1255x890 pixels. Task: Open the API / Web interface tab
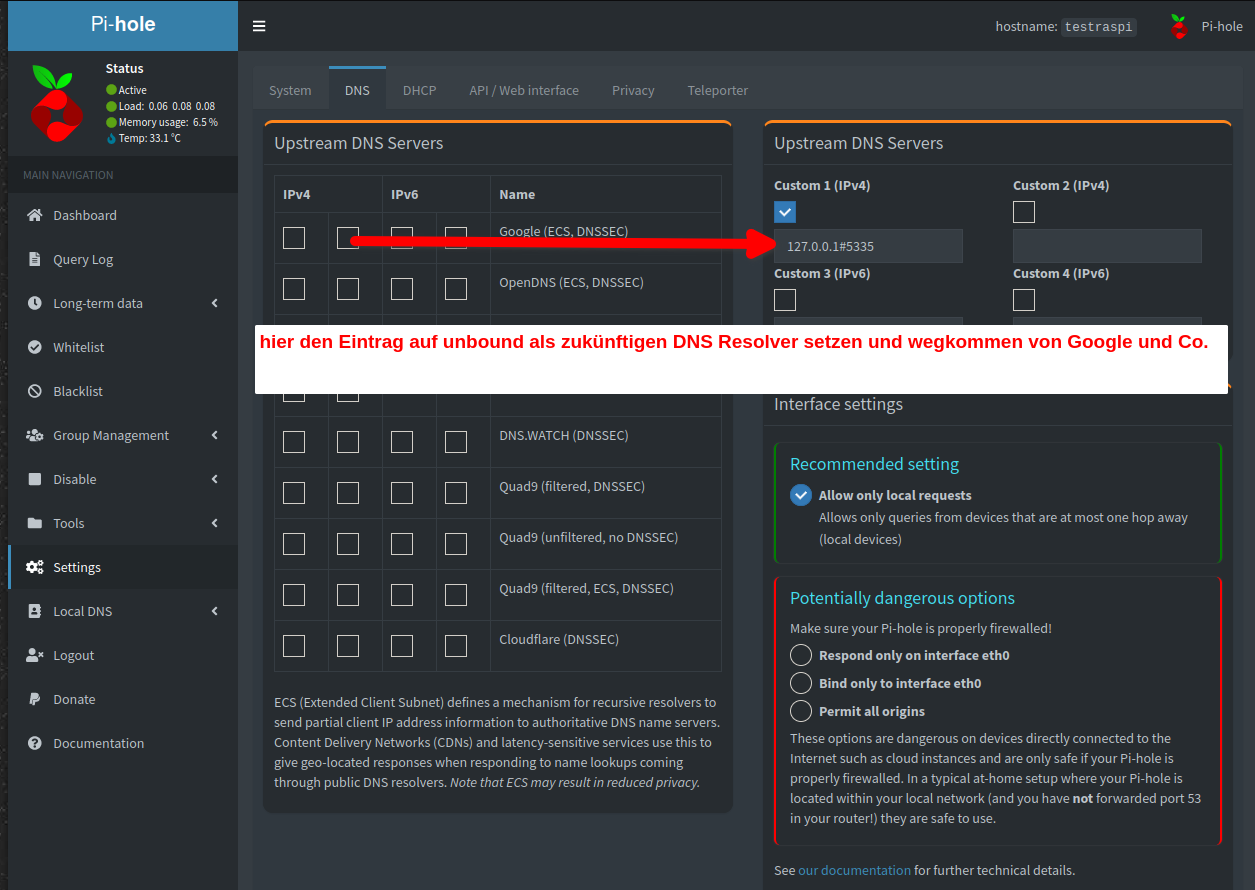(x=524, y=90)
